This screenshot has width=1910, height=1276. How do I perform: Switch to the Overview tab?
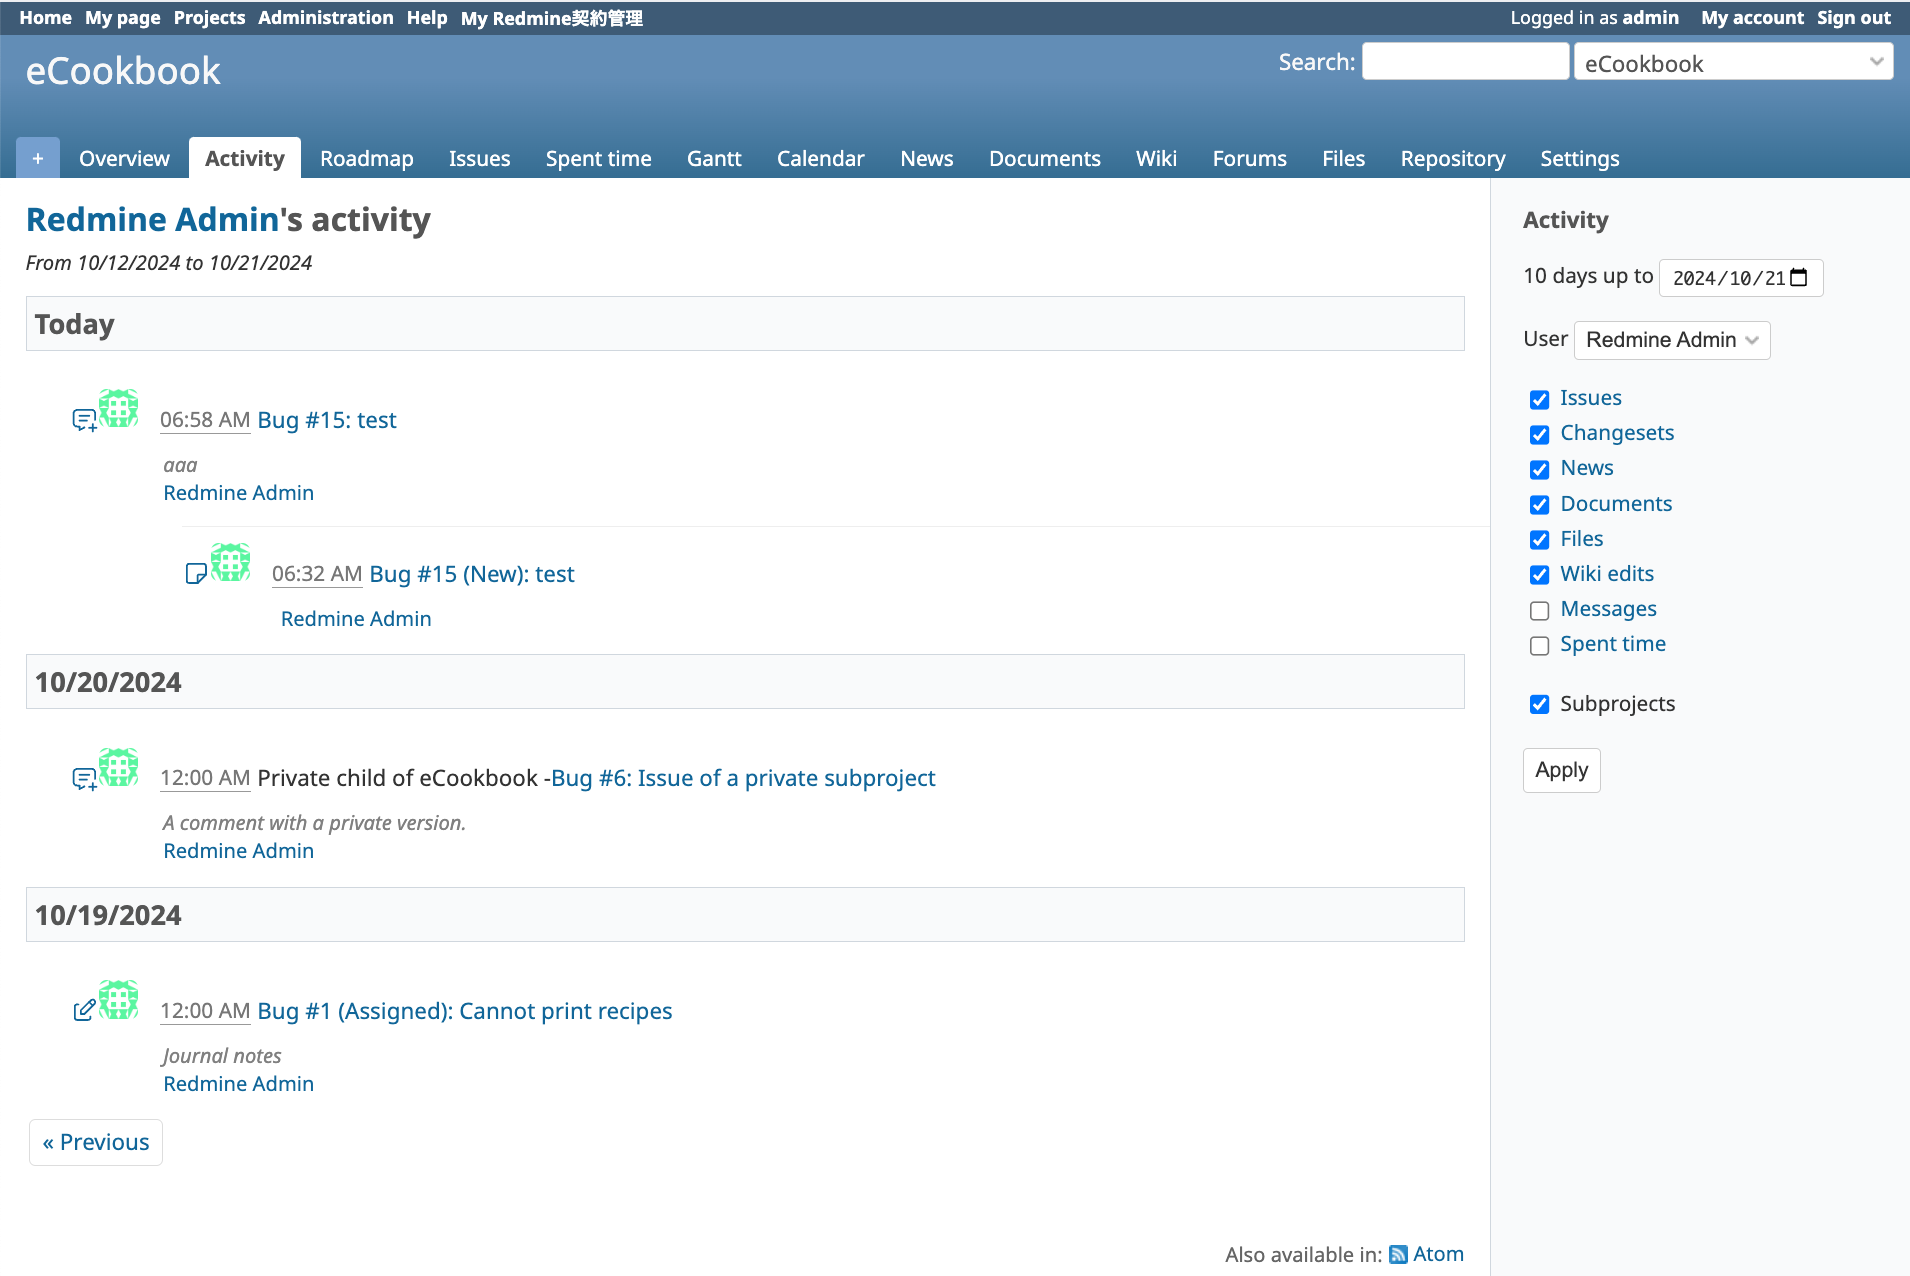click(x=124, y=158)
